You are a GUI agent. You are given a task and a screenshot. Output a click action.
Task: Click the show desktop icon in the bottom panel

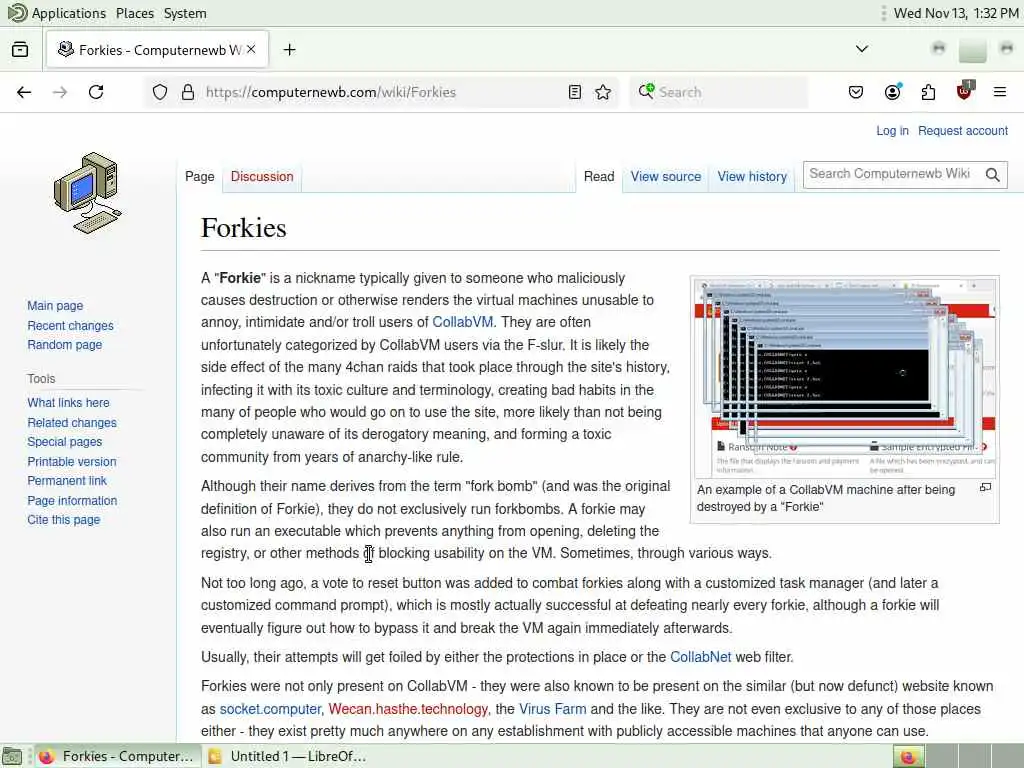tap(12, 756)
